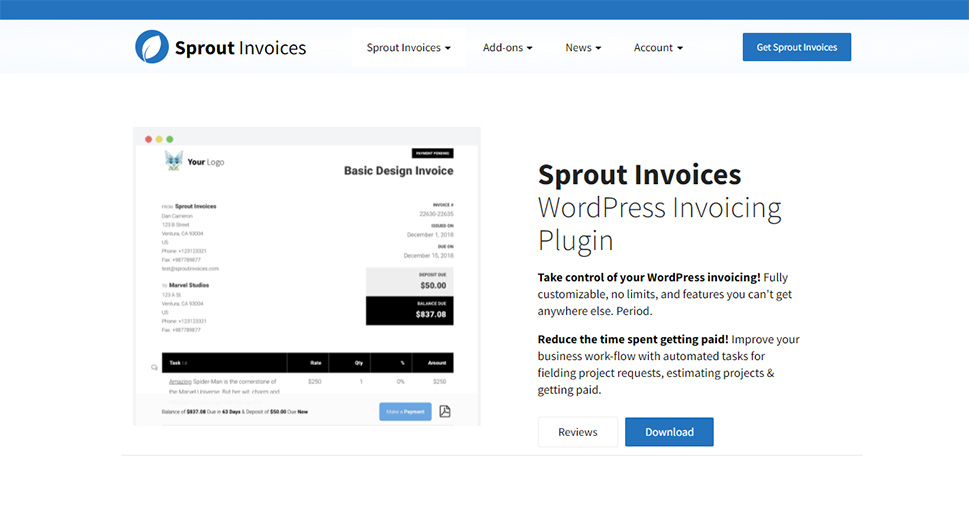Expand the Account menu
Image resolution: width=969 pixels, height=518 pixels.
[x=658, y=48]
